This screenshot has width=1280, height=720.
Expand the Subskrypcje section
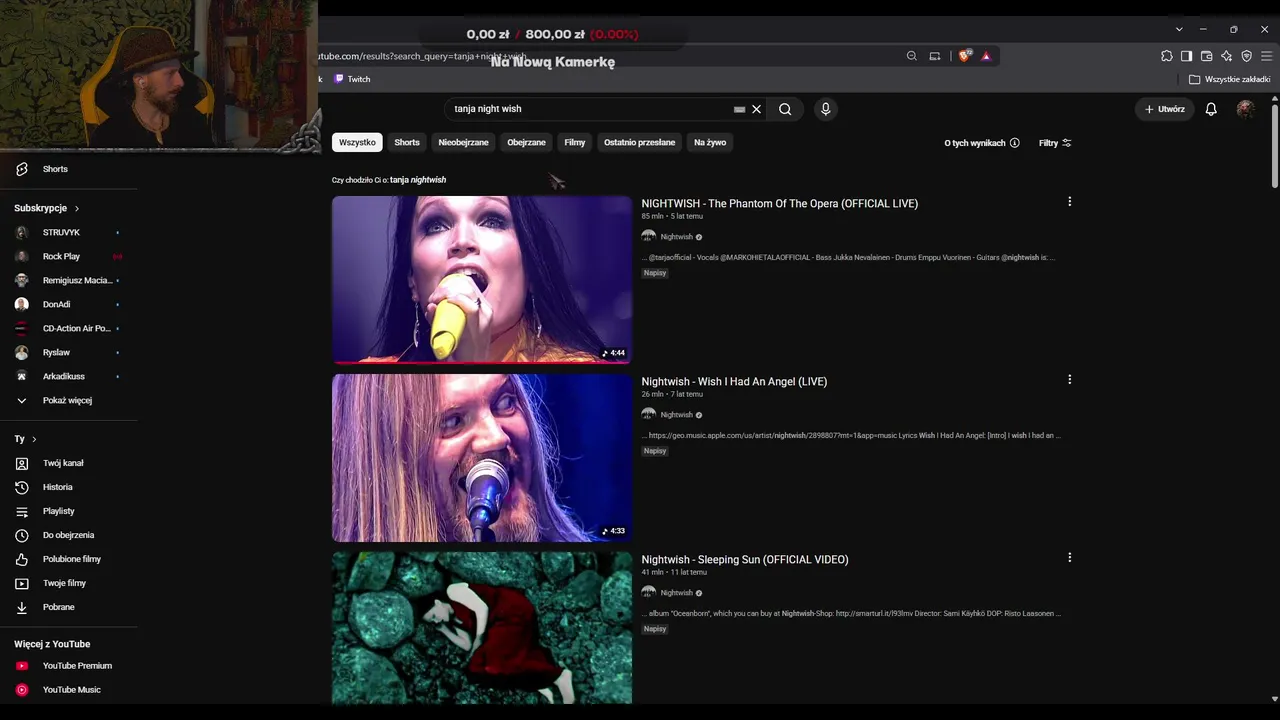47,208
